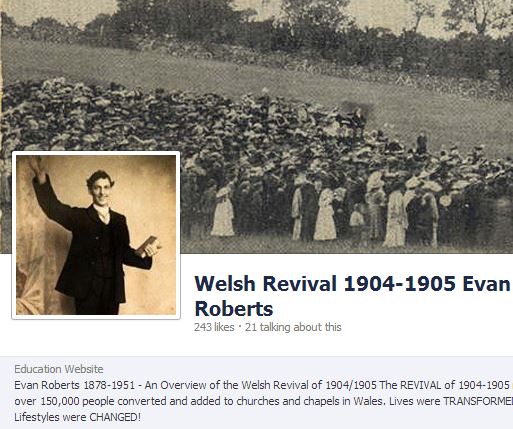
Task: Click the 1904-1905 dates in page title
Action: (399, 284)
